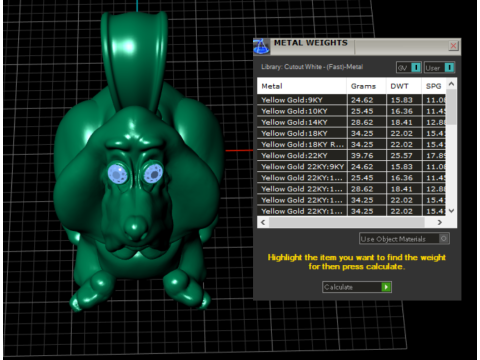Select the Yellow Gold:10KY row

(x=351, y=111)
